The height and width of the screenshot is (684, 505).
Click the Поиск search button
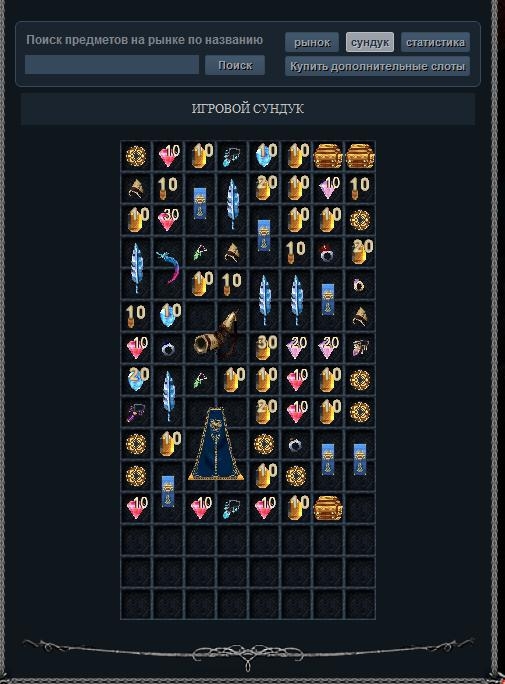[x=235, y=65]
